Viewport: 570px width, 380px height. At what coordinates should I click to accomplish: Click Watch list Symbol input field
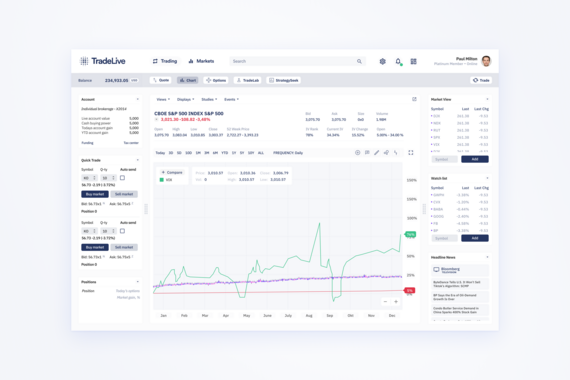pos(445,238)
